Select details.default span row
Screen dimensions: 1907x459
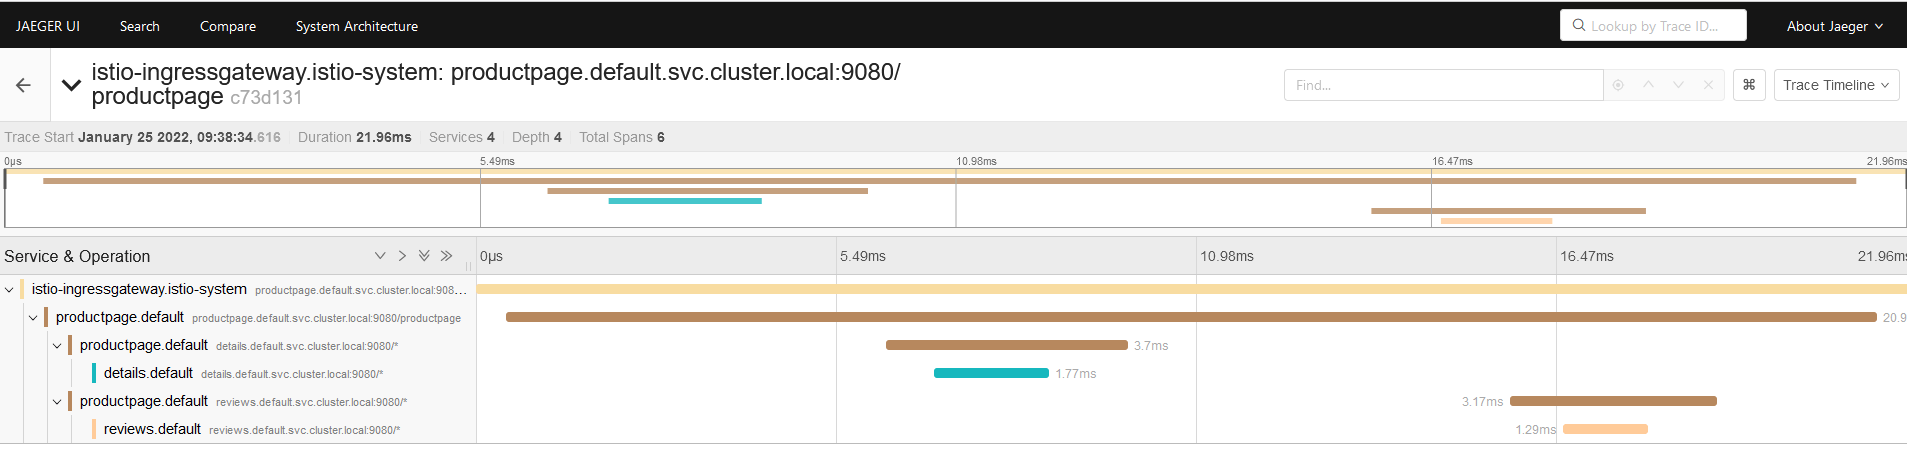click(x=238, y=373)
